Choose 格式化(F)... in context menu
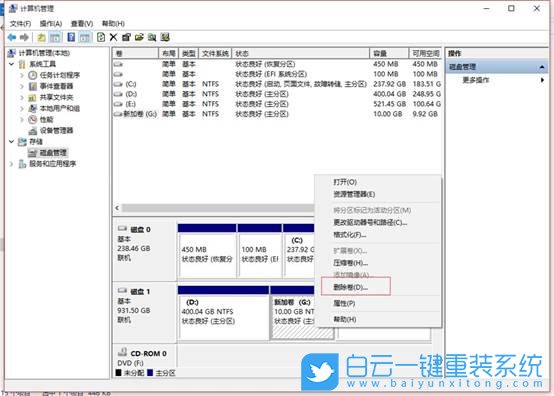The image size is (554, 396). point(378,235)
